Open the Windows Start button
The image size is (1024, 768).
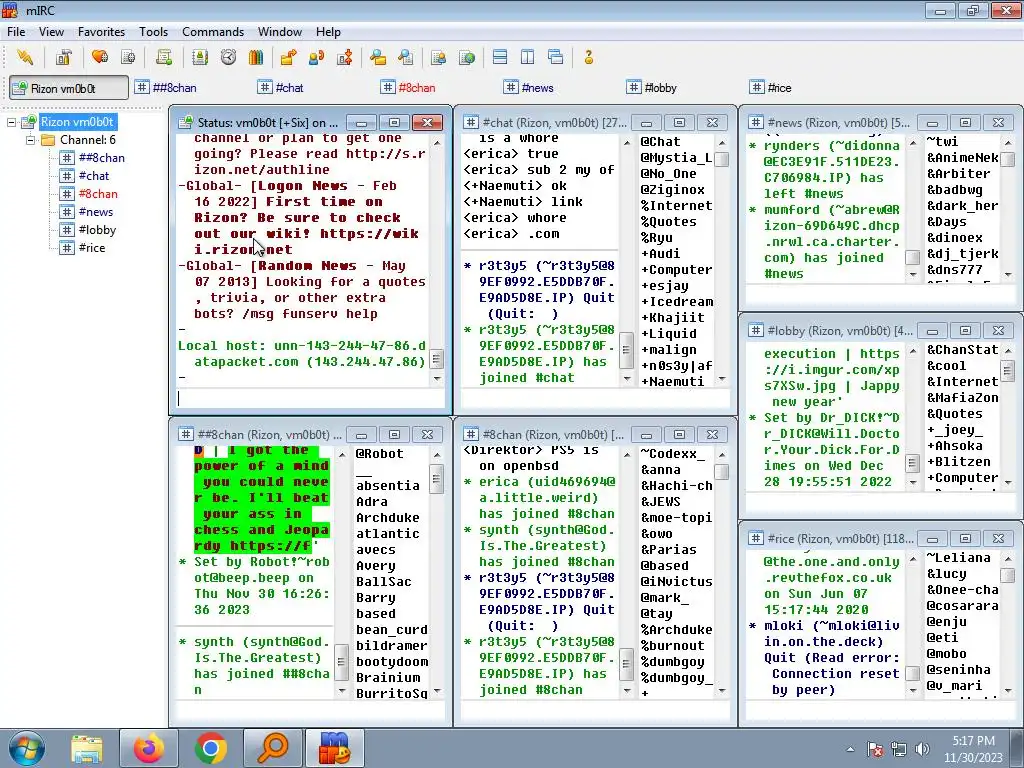pos(26,748)
